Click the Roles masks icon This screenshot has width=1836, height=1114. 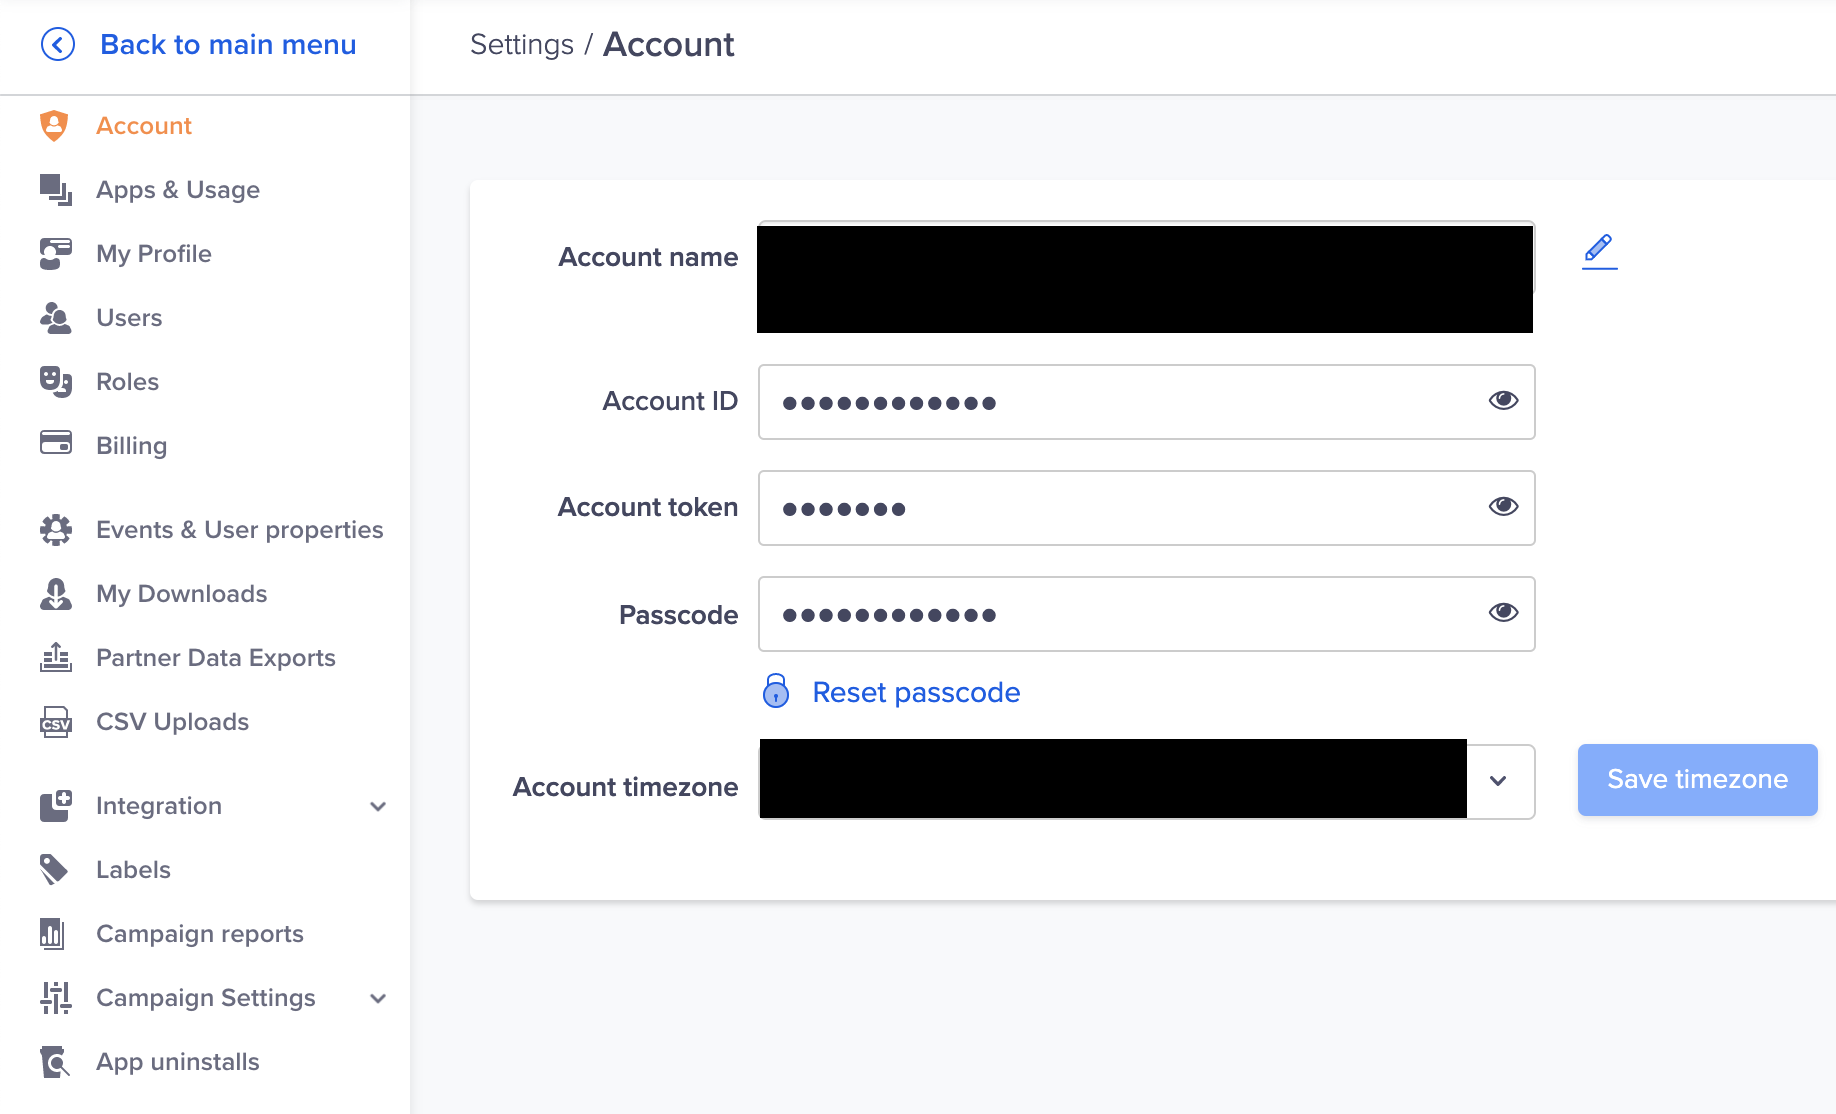pos(54,381)
